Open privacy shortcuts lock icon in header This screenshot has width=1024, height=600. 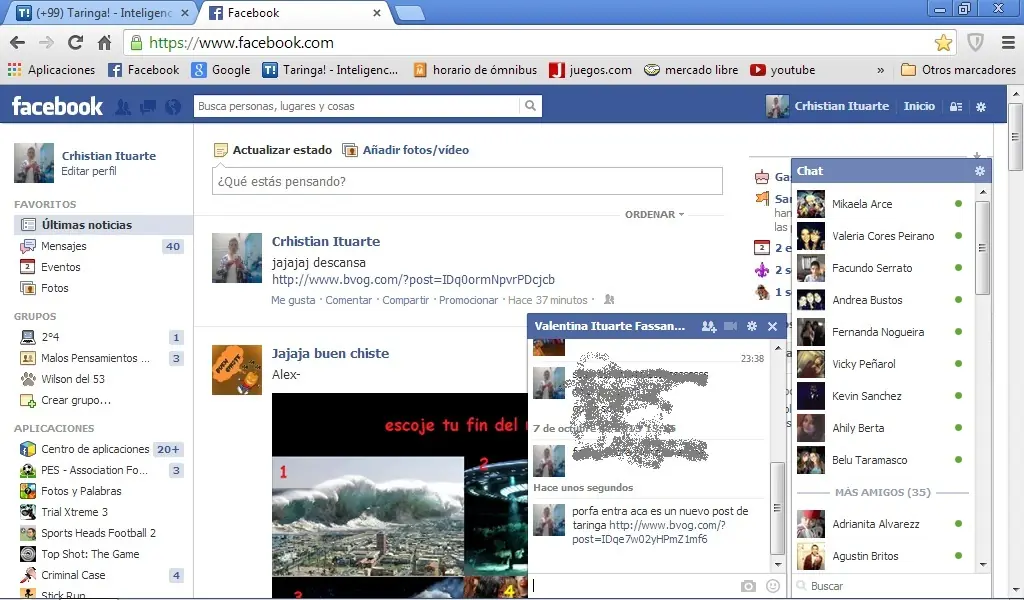point(956,106)
